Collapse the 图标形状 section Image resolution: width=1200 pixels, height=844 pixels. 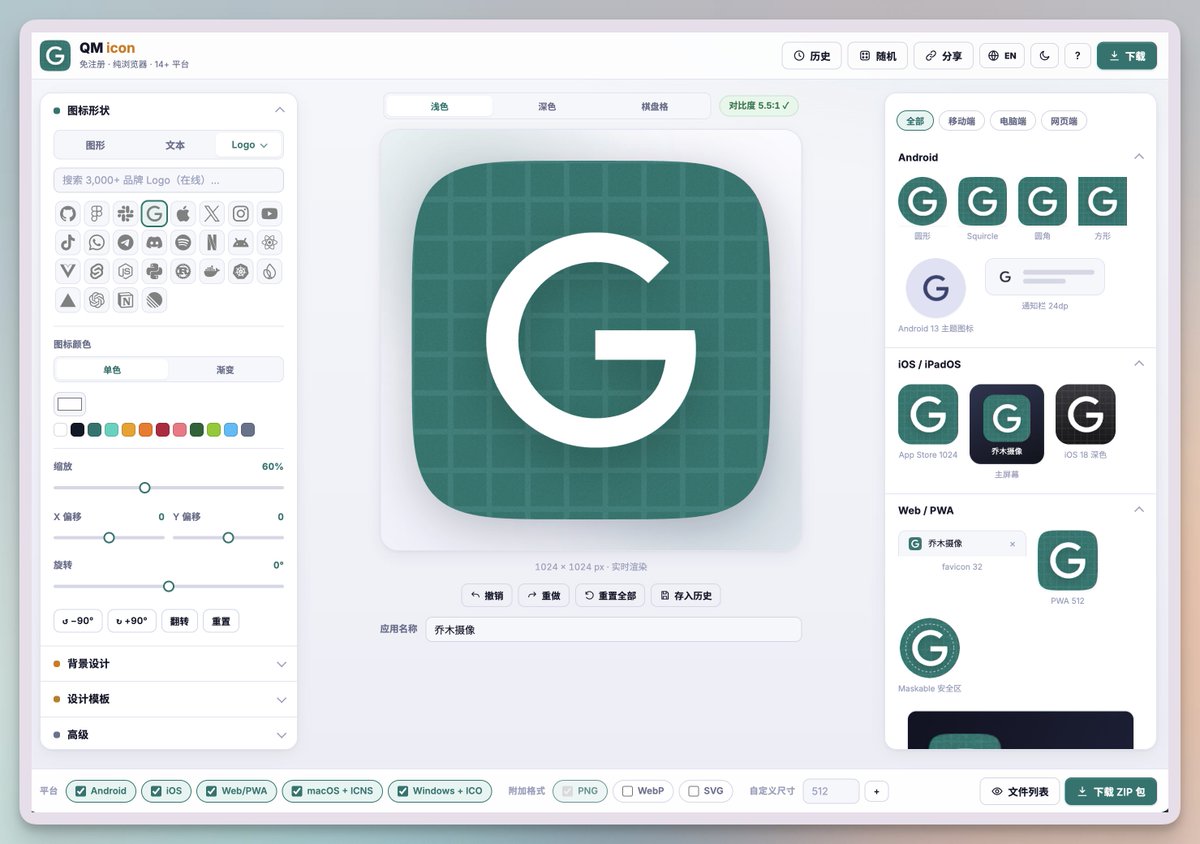pyautogui.click(x=168, y=111)
